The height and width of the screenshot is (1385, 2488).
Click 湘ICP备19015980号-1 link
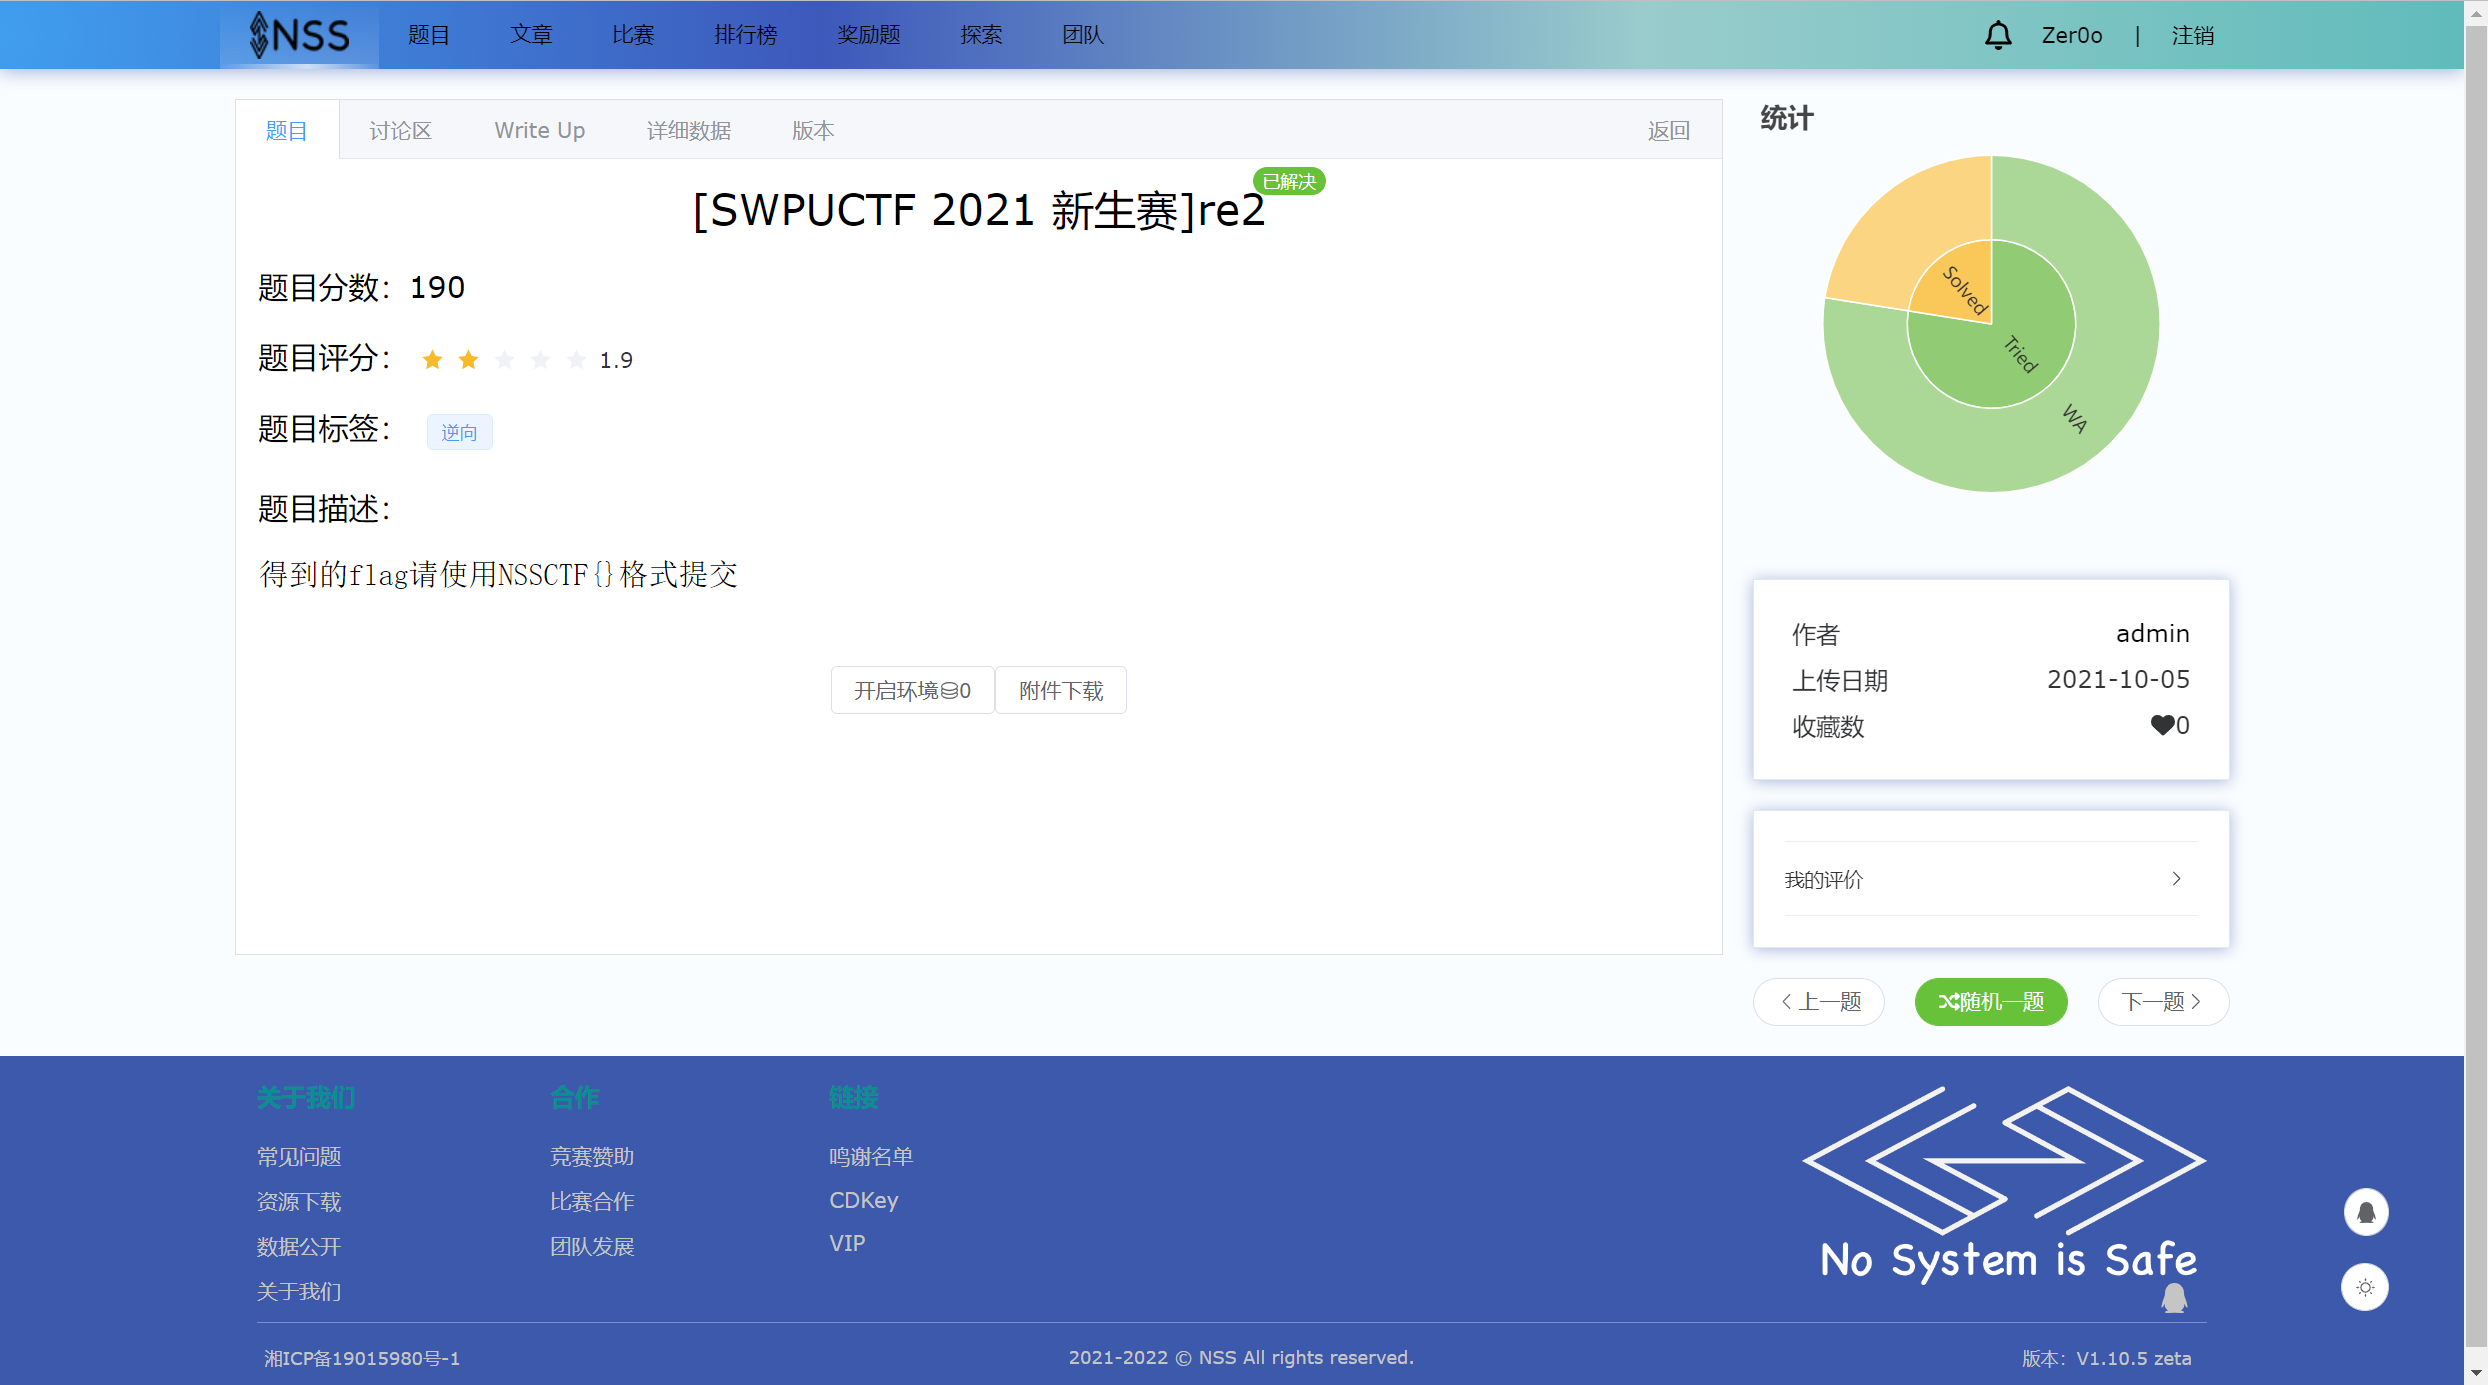[362, 1358]
